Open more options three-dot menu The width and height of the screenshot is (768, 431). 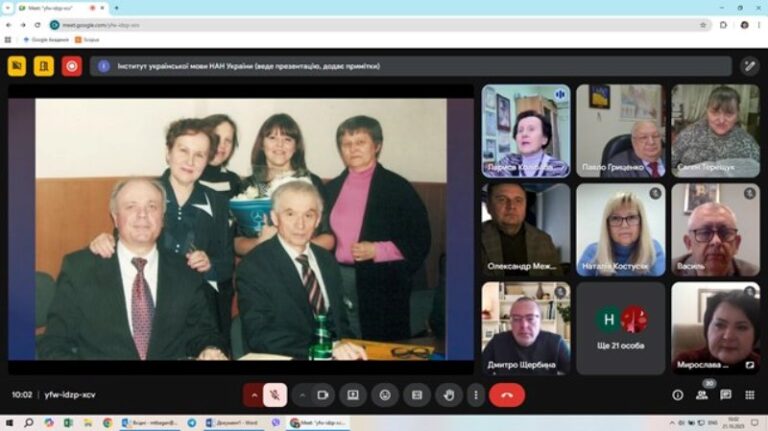pos(475,395)
